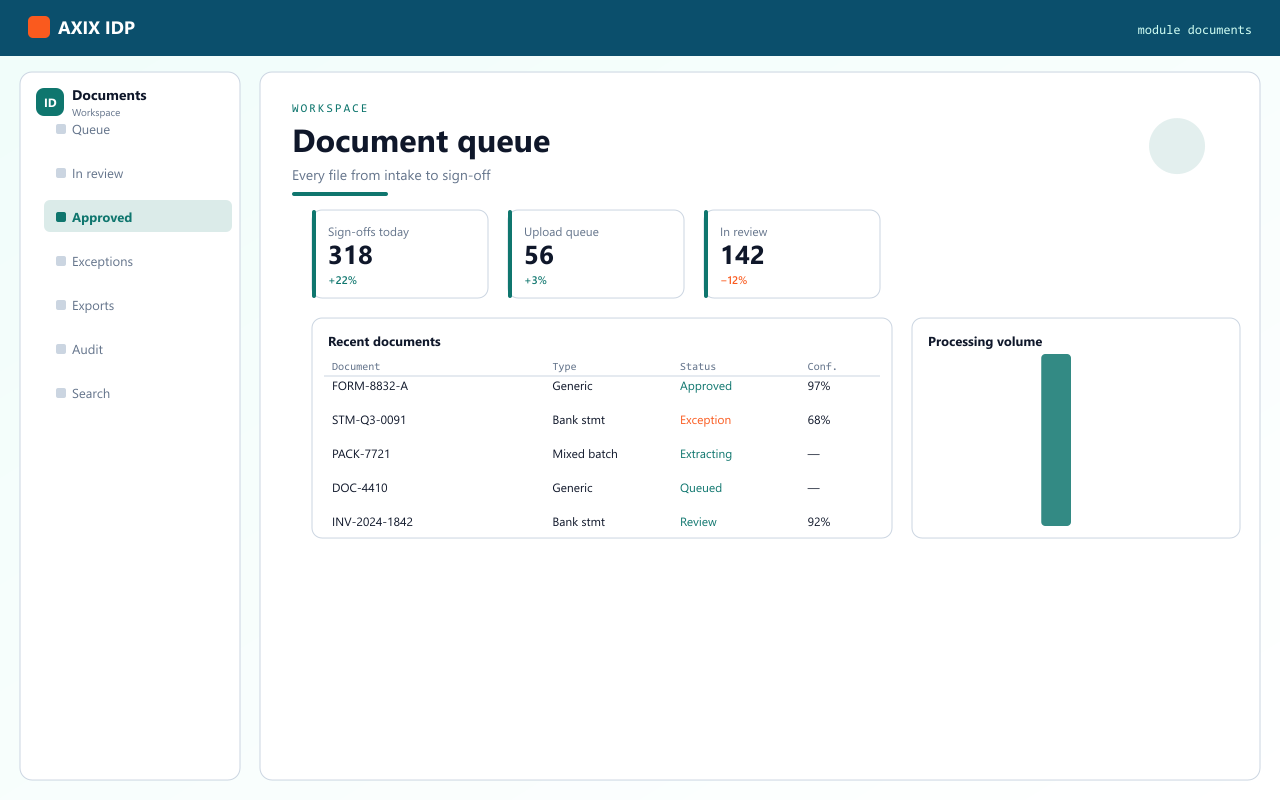Click the round avatar circle near page title
1280x800 pixels.
[x=1177, y=146]
